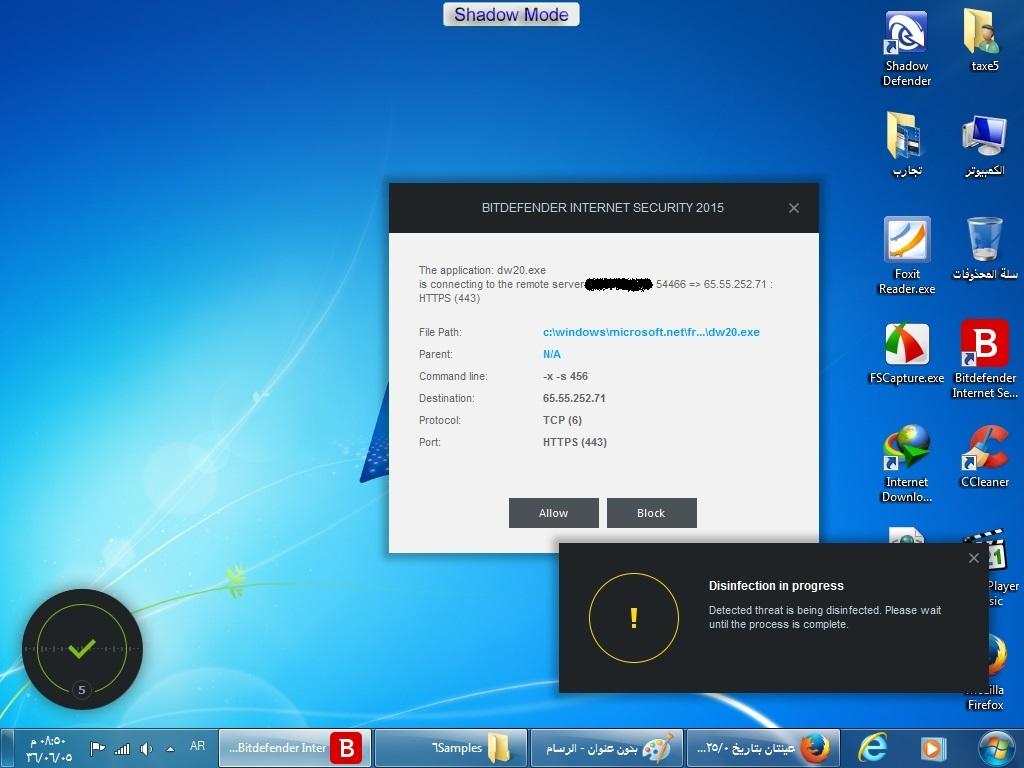Open the الكمبيوتر (Computer) desktop icon
1024x768 pixels.
click(x=984, y=144)
